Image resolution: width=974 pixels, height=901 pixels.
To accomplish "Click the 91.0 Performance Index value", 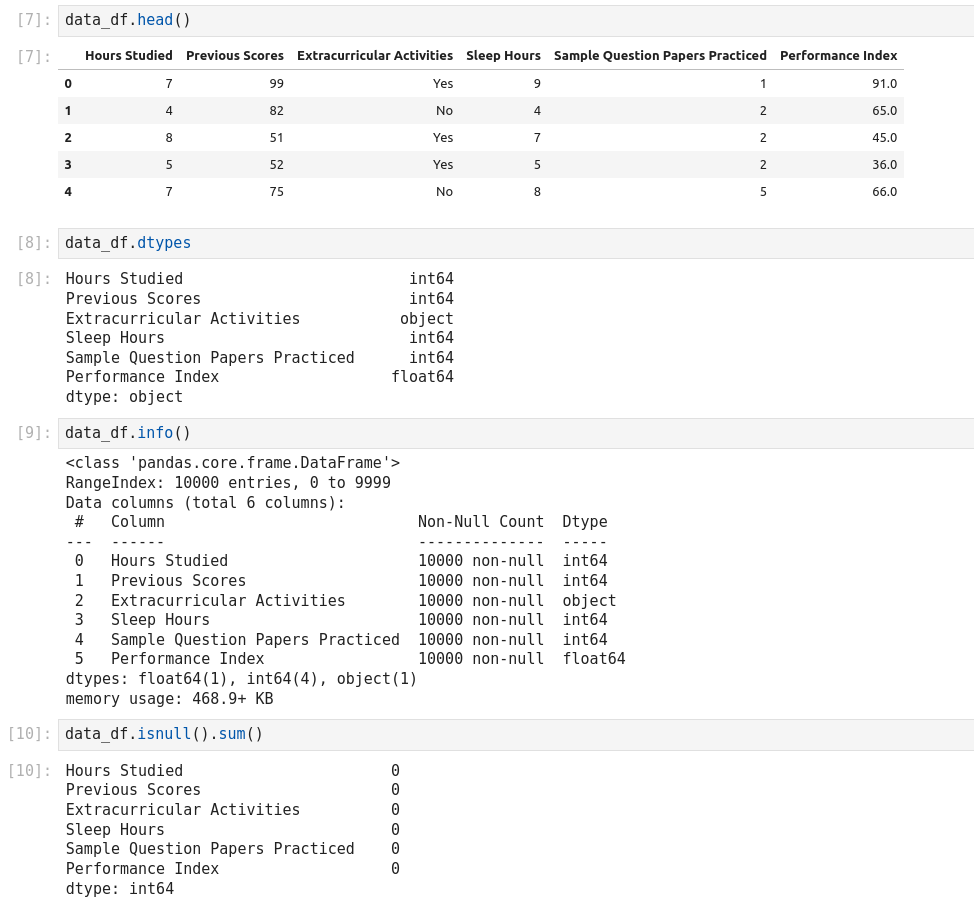I will pos(884,84).
